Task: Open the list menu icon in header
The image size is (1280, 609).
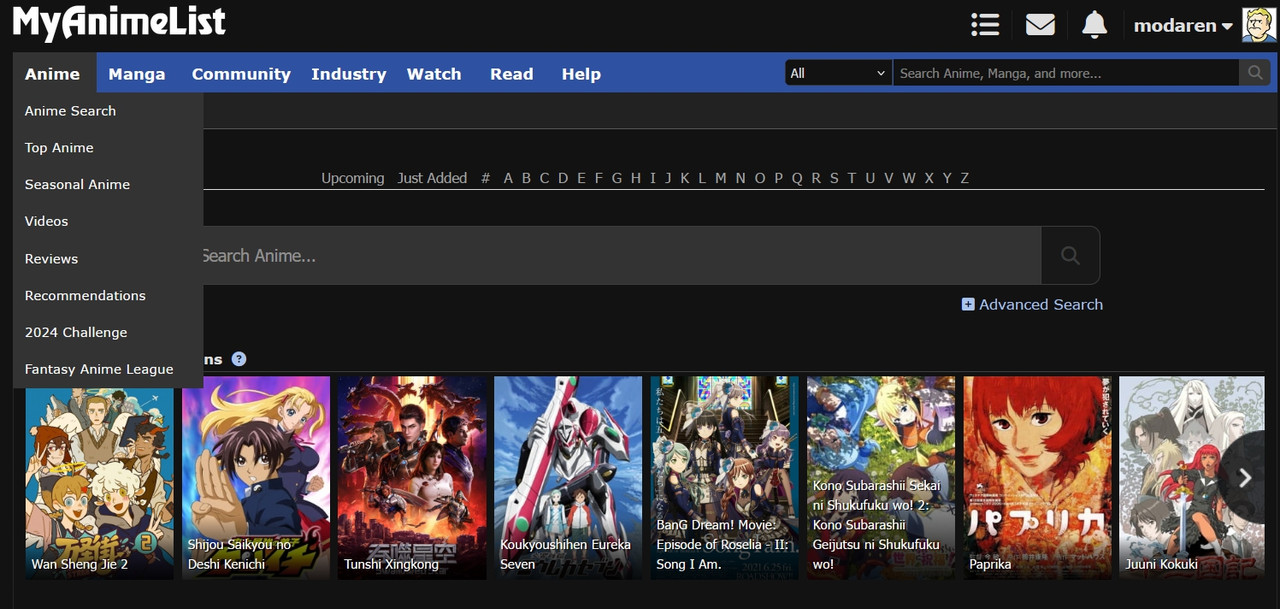Action: (985, 25)
